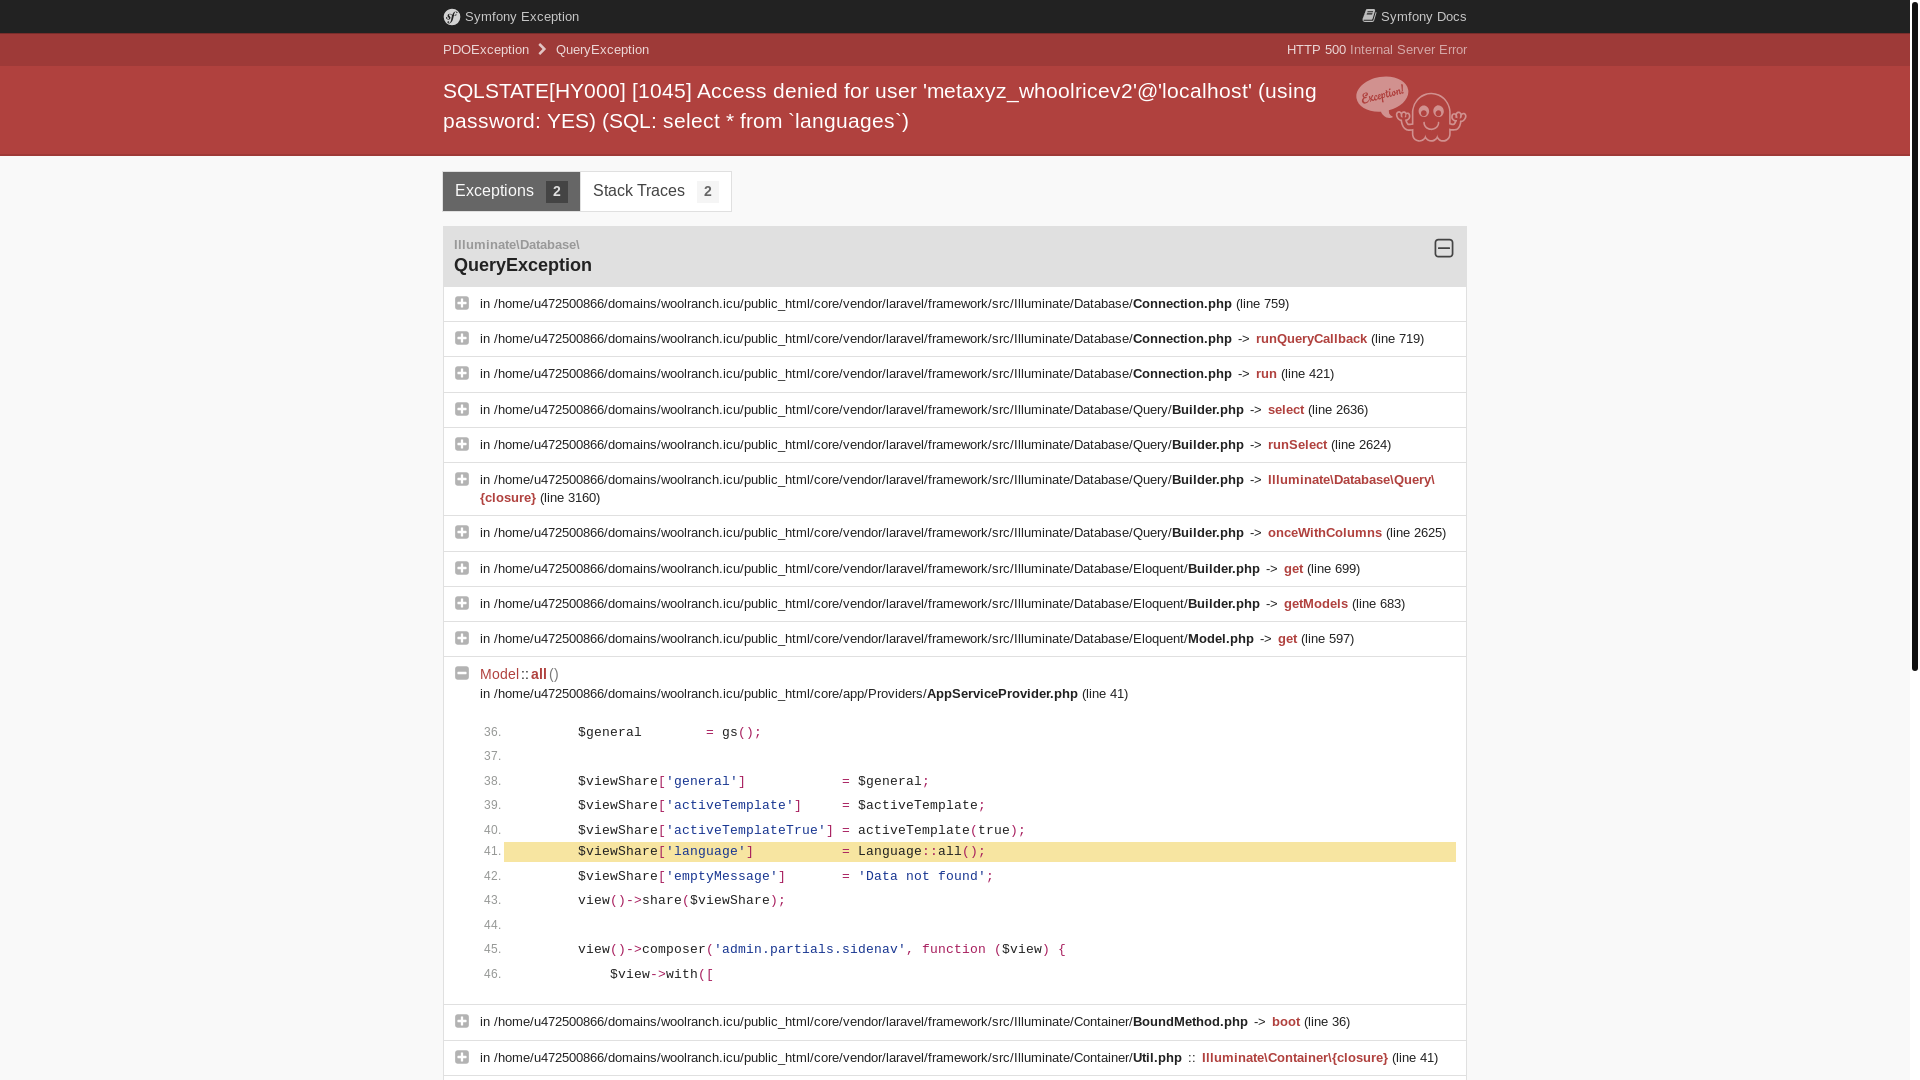Click the breadcrumb chevron between PDOException and QueryException
This screenshot has height=1080, width=1920.
click(542, 49)
